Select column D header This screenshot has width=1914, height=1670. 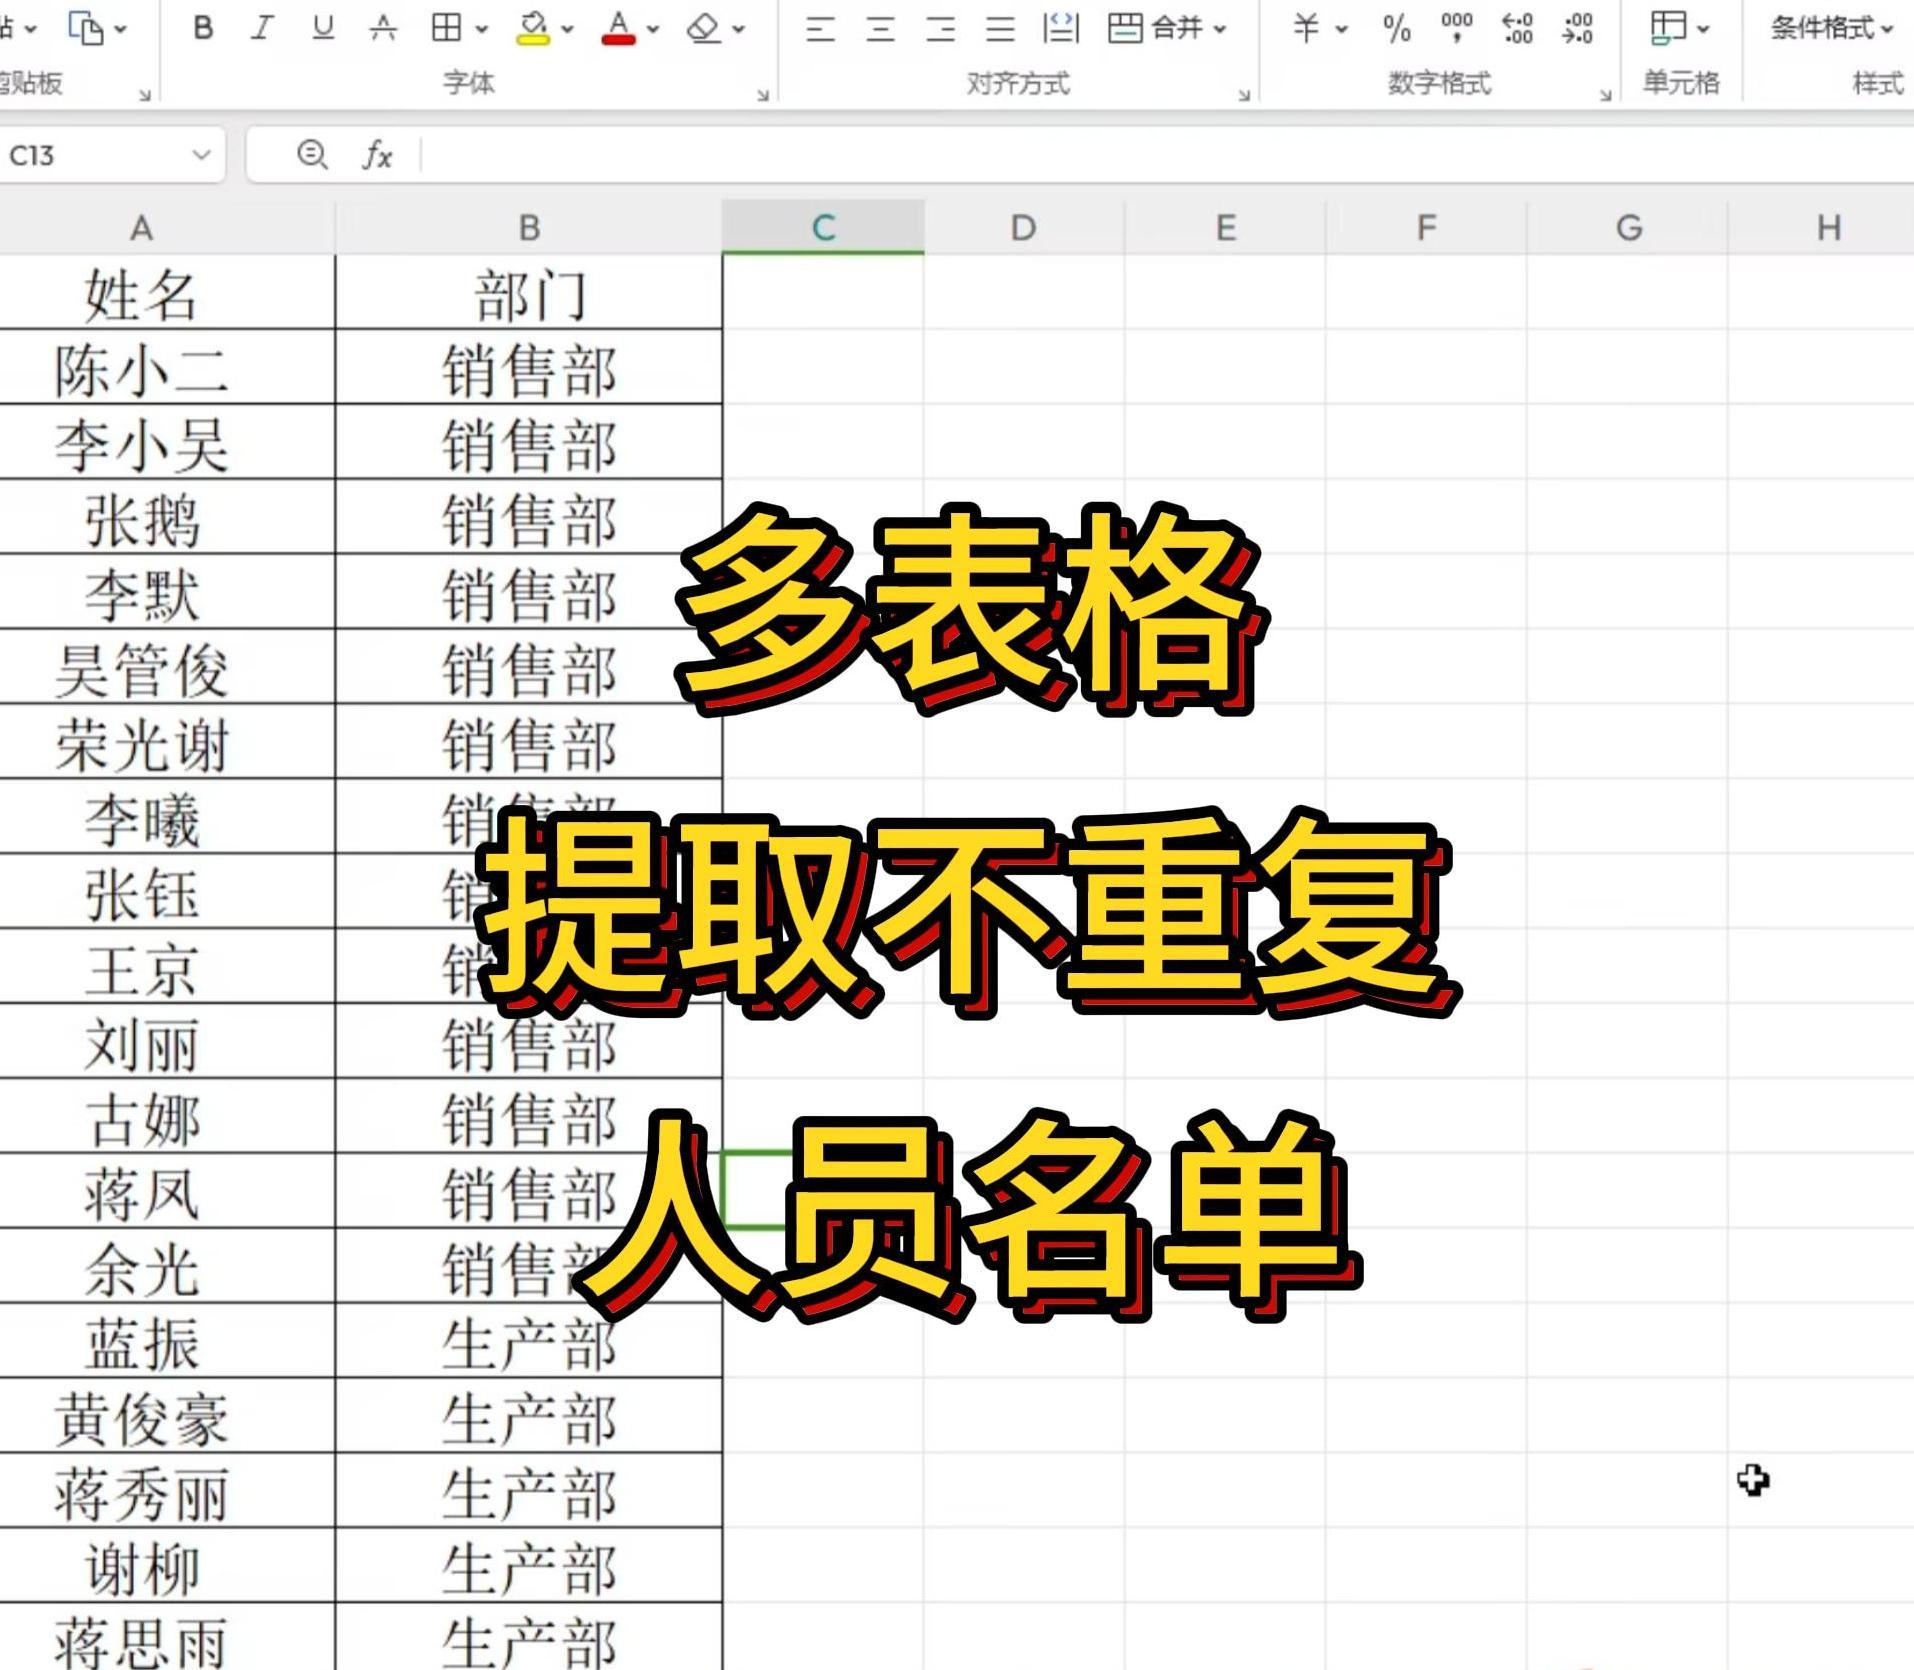[1023, 227]
